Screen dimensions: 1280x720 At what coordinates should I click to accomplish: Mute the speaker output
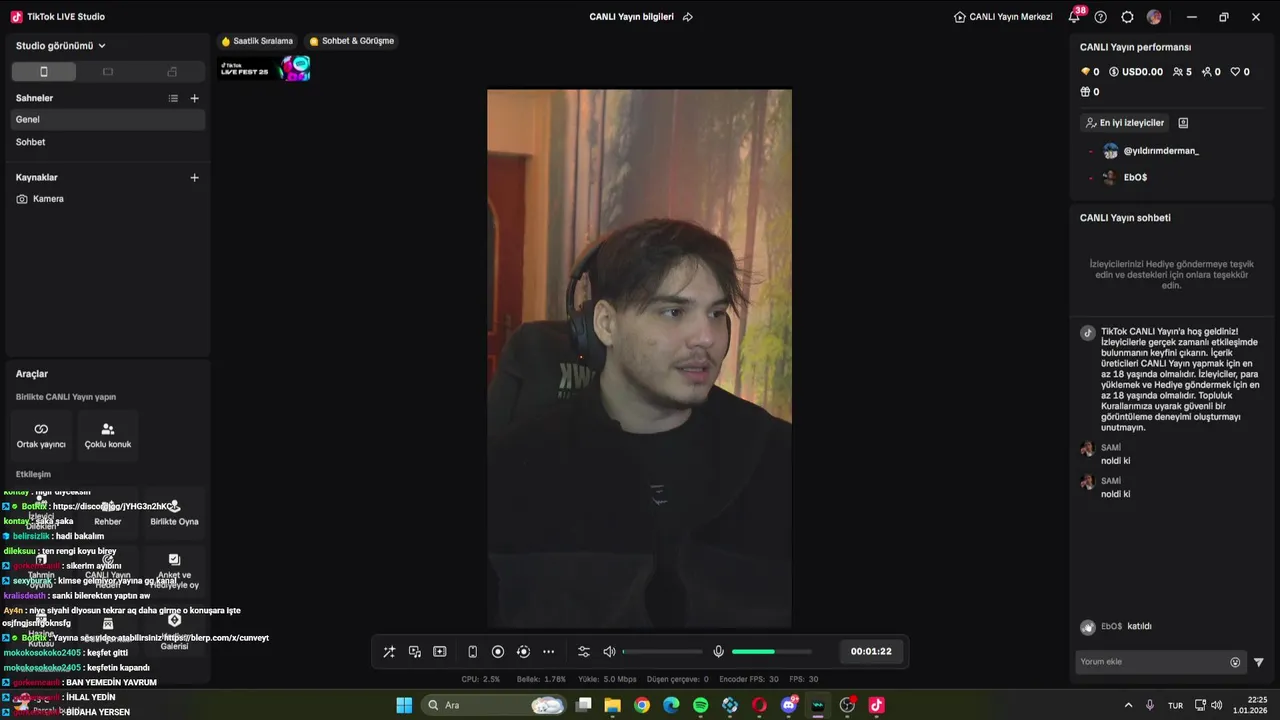609,652
